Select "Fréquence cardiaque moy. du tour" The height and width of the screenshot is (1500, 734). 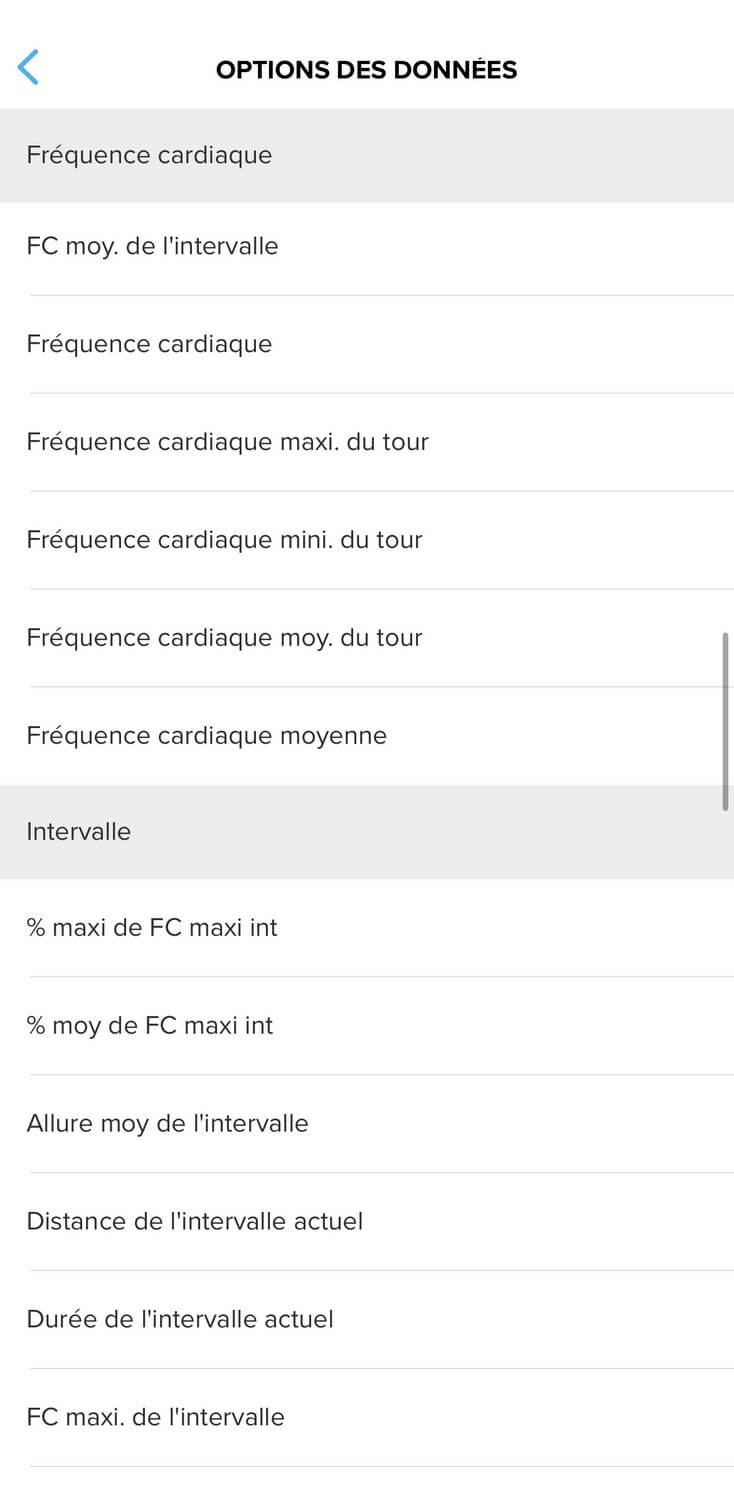pos(224,638)
